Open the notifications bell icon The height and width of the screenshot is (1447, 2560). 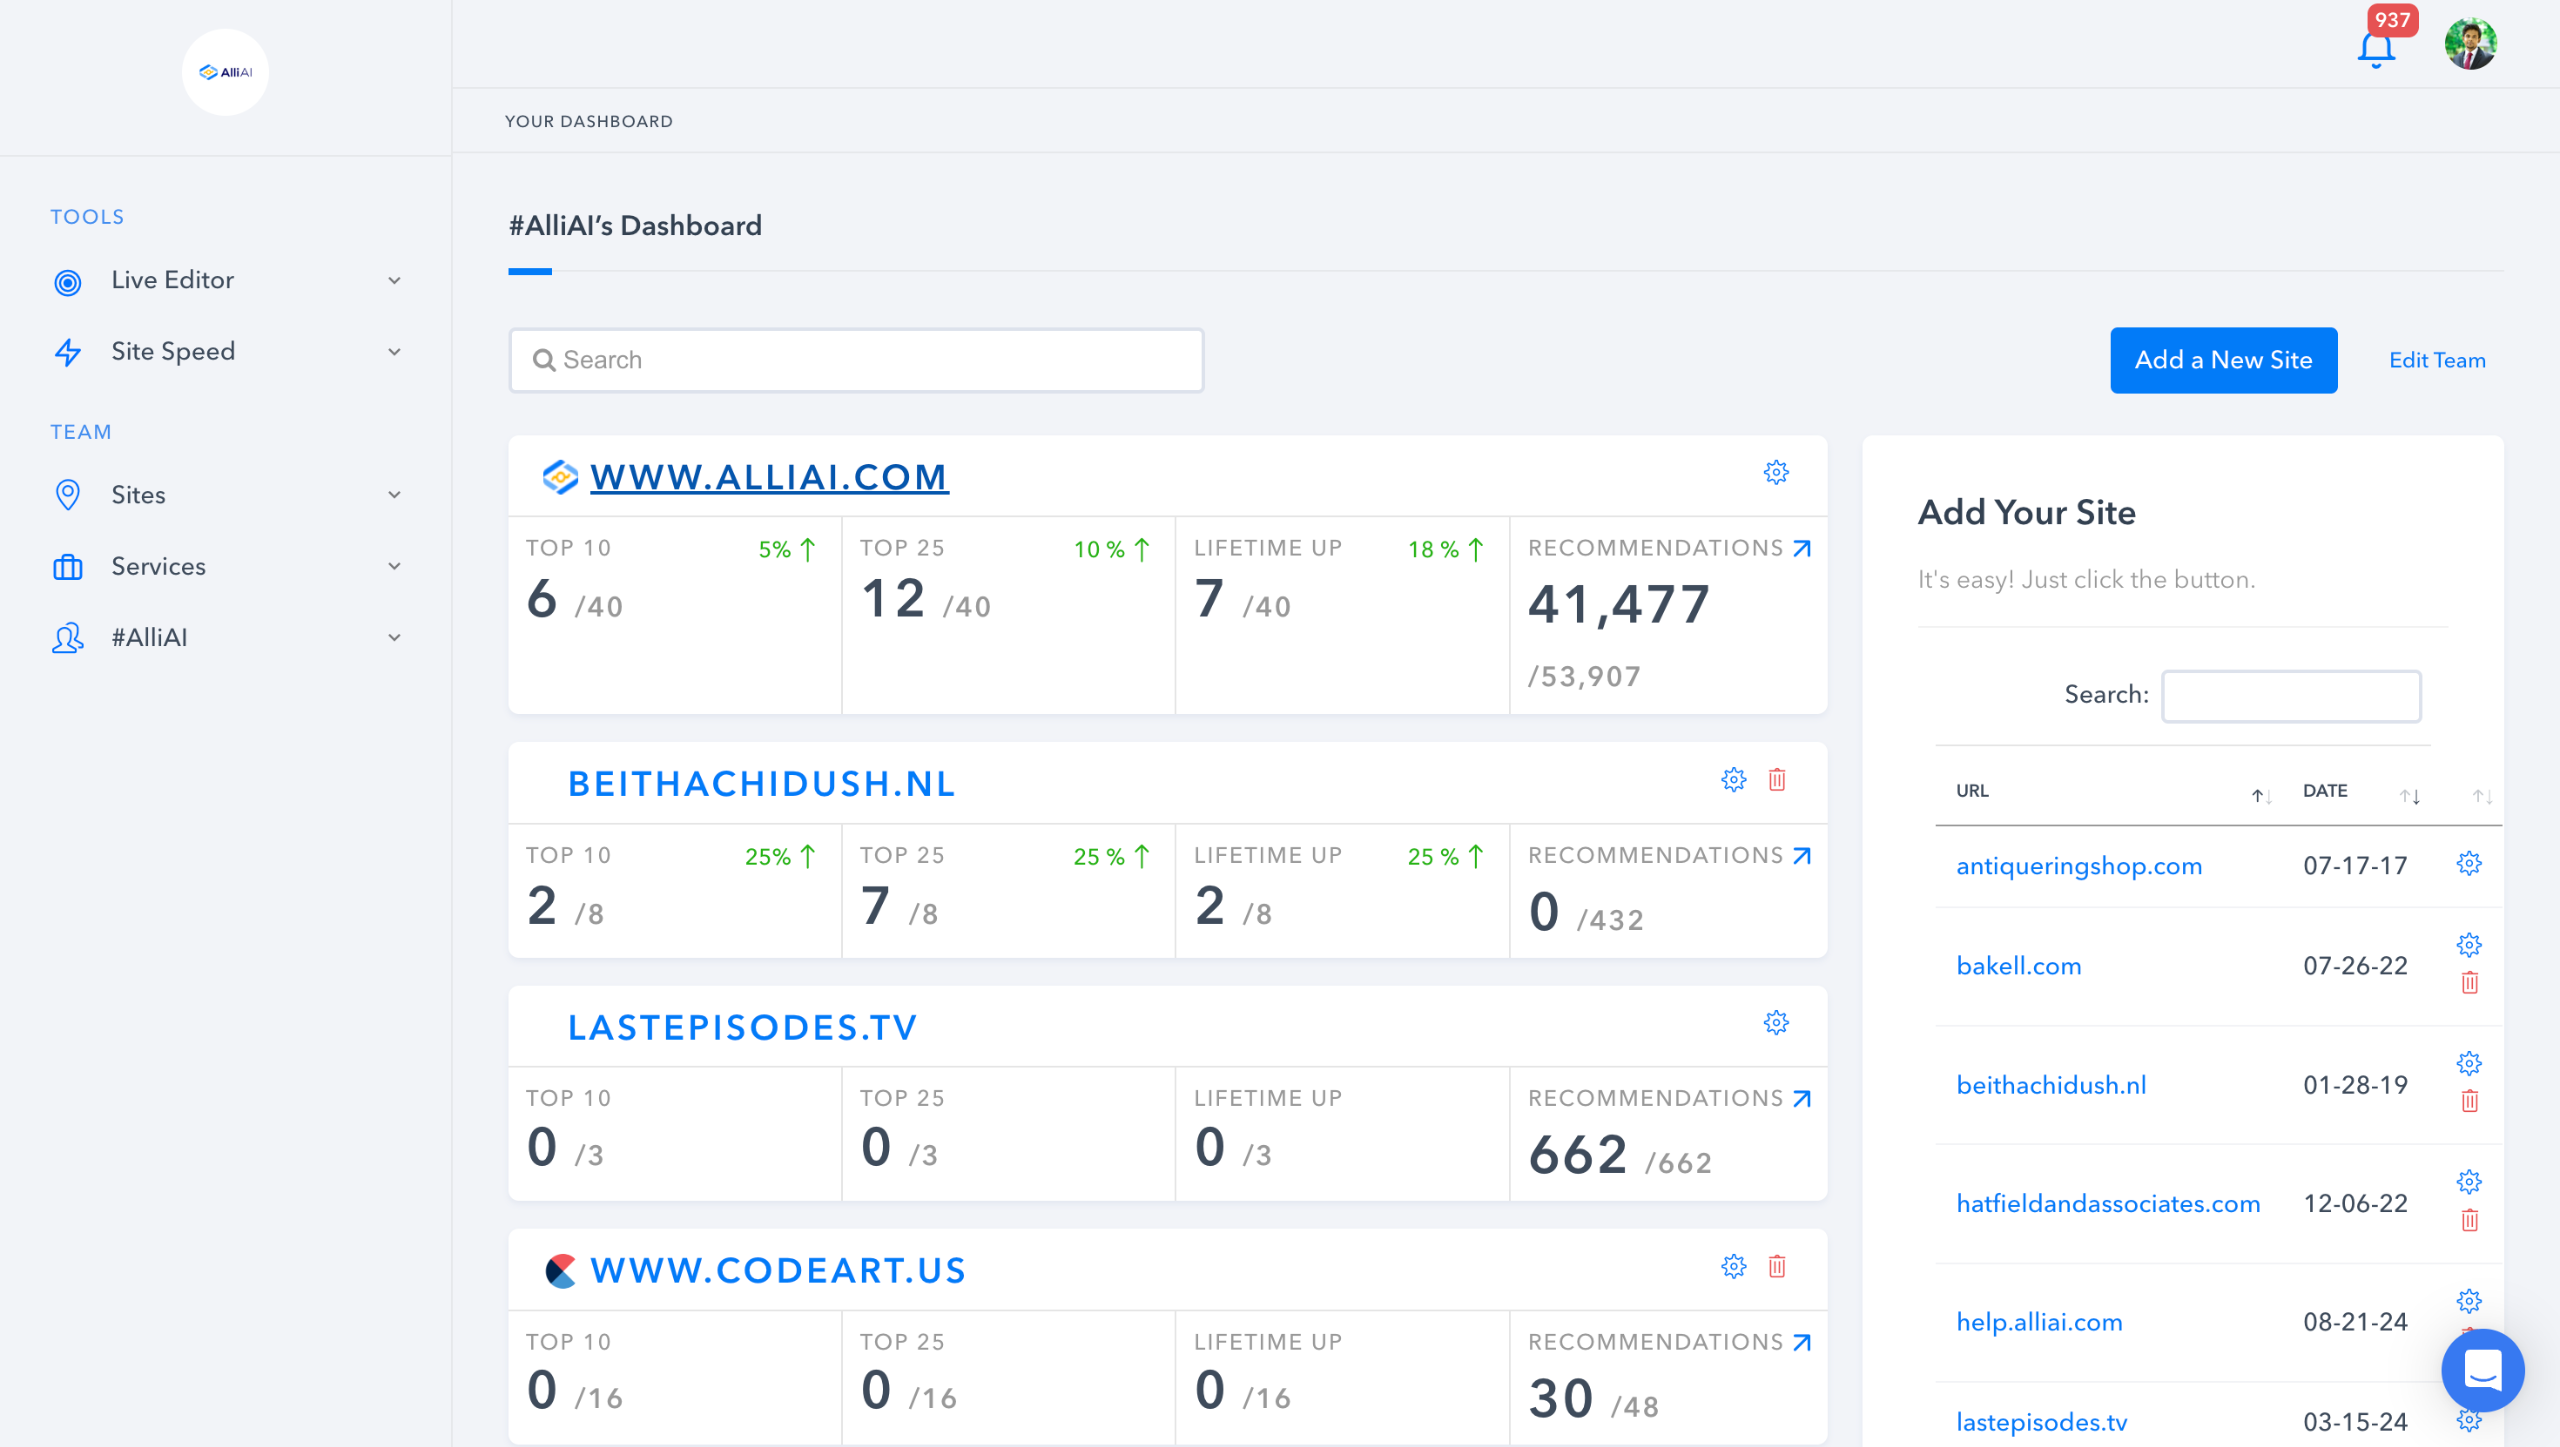(2376, 48)
